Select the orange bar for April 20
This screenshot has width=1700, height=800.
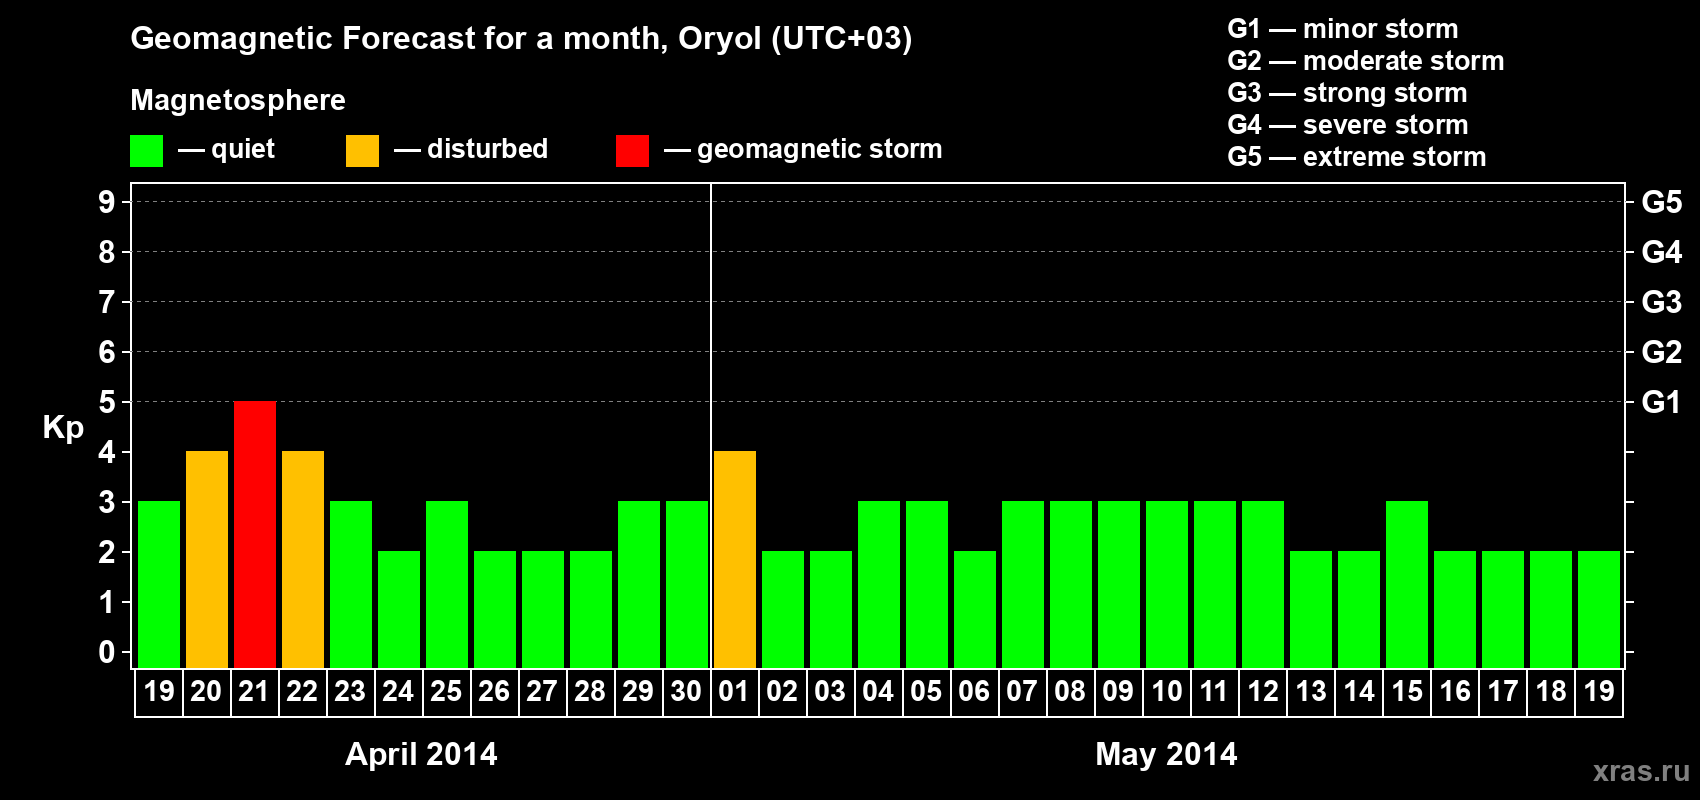[x=207, y=559]
